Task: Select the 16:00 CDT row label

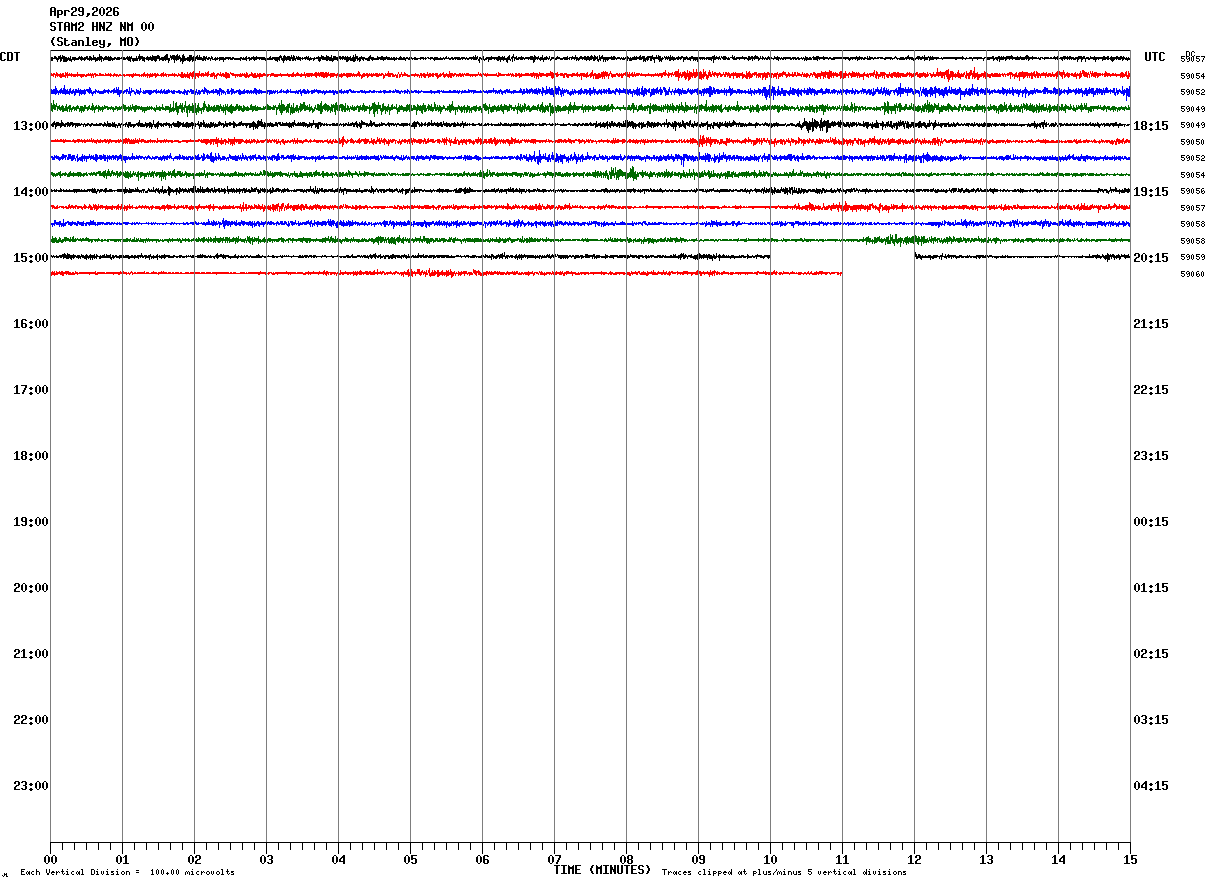Action: coord(31,324)
